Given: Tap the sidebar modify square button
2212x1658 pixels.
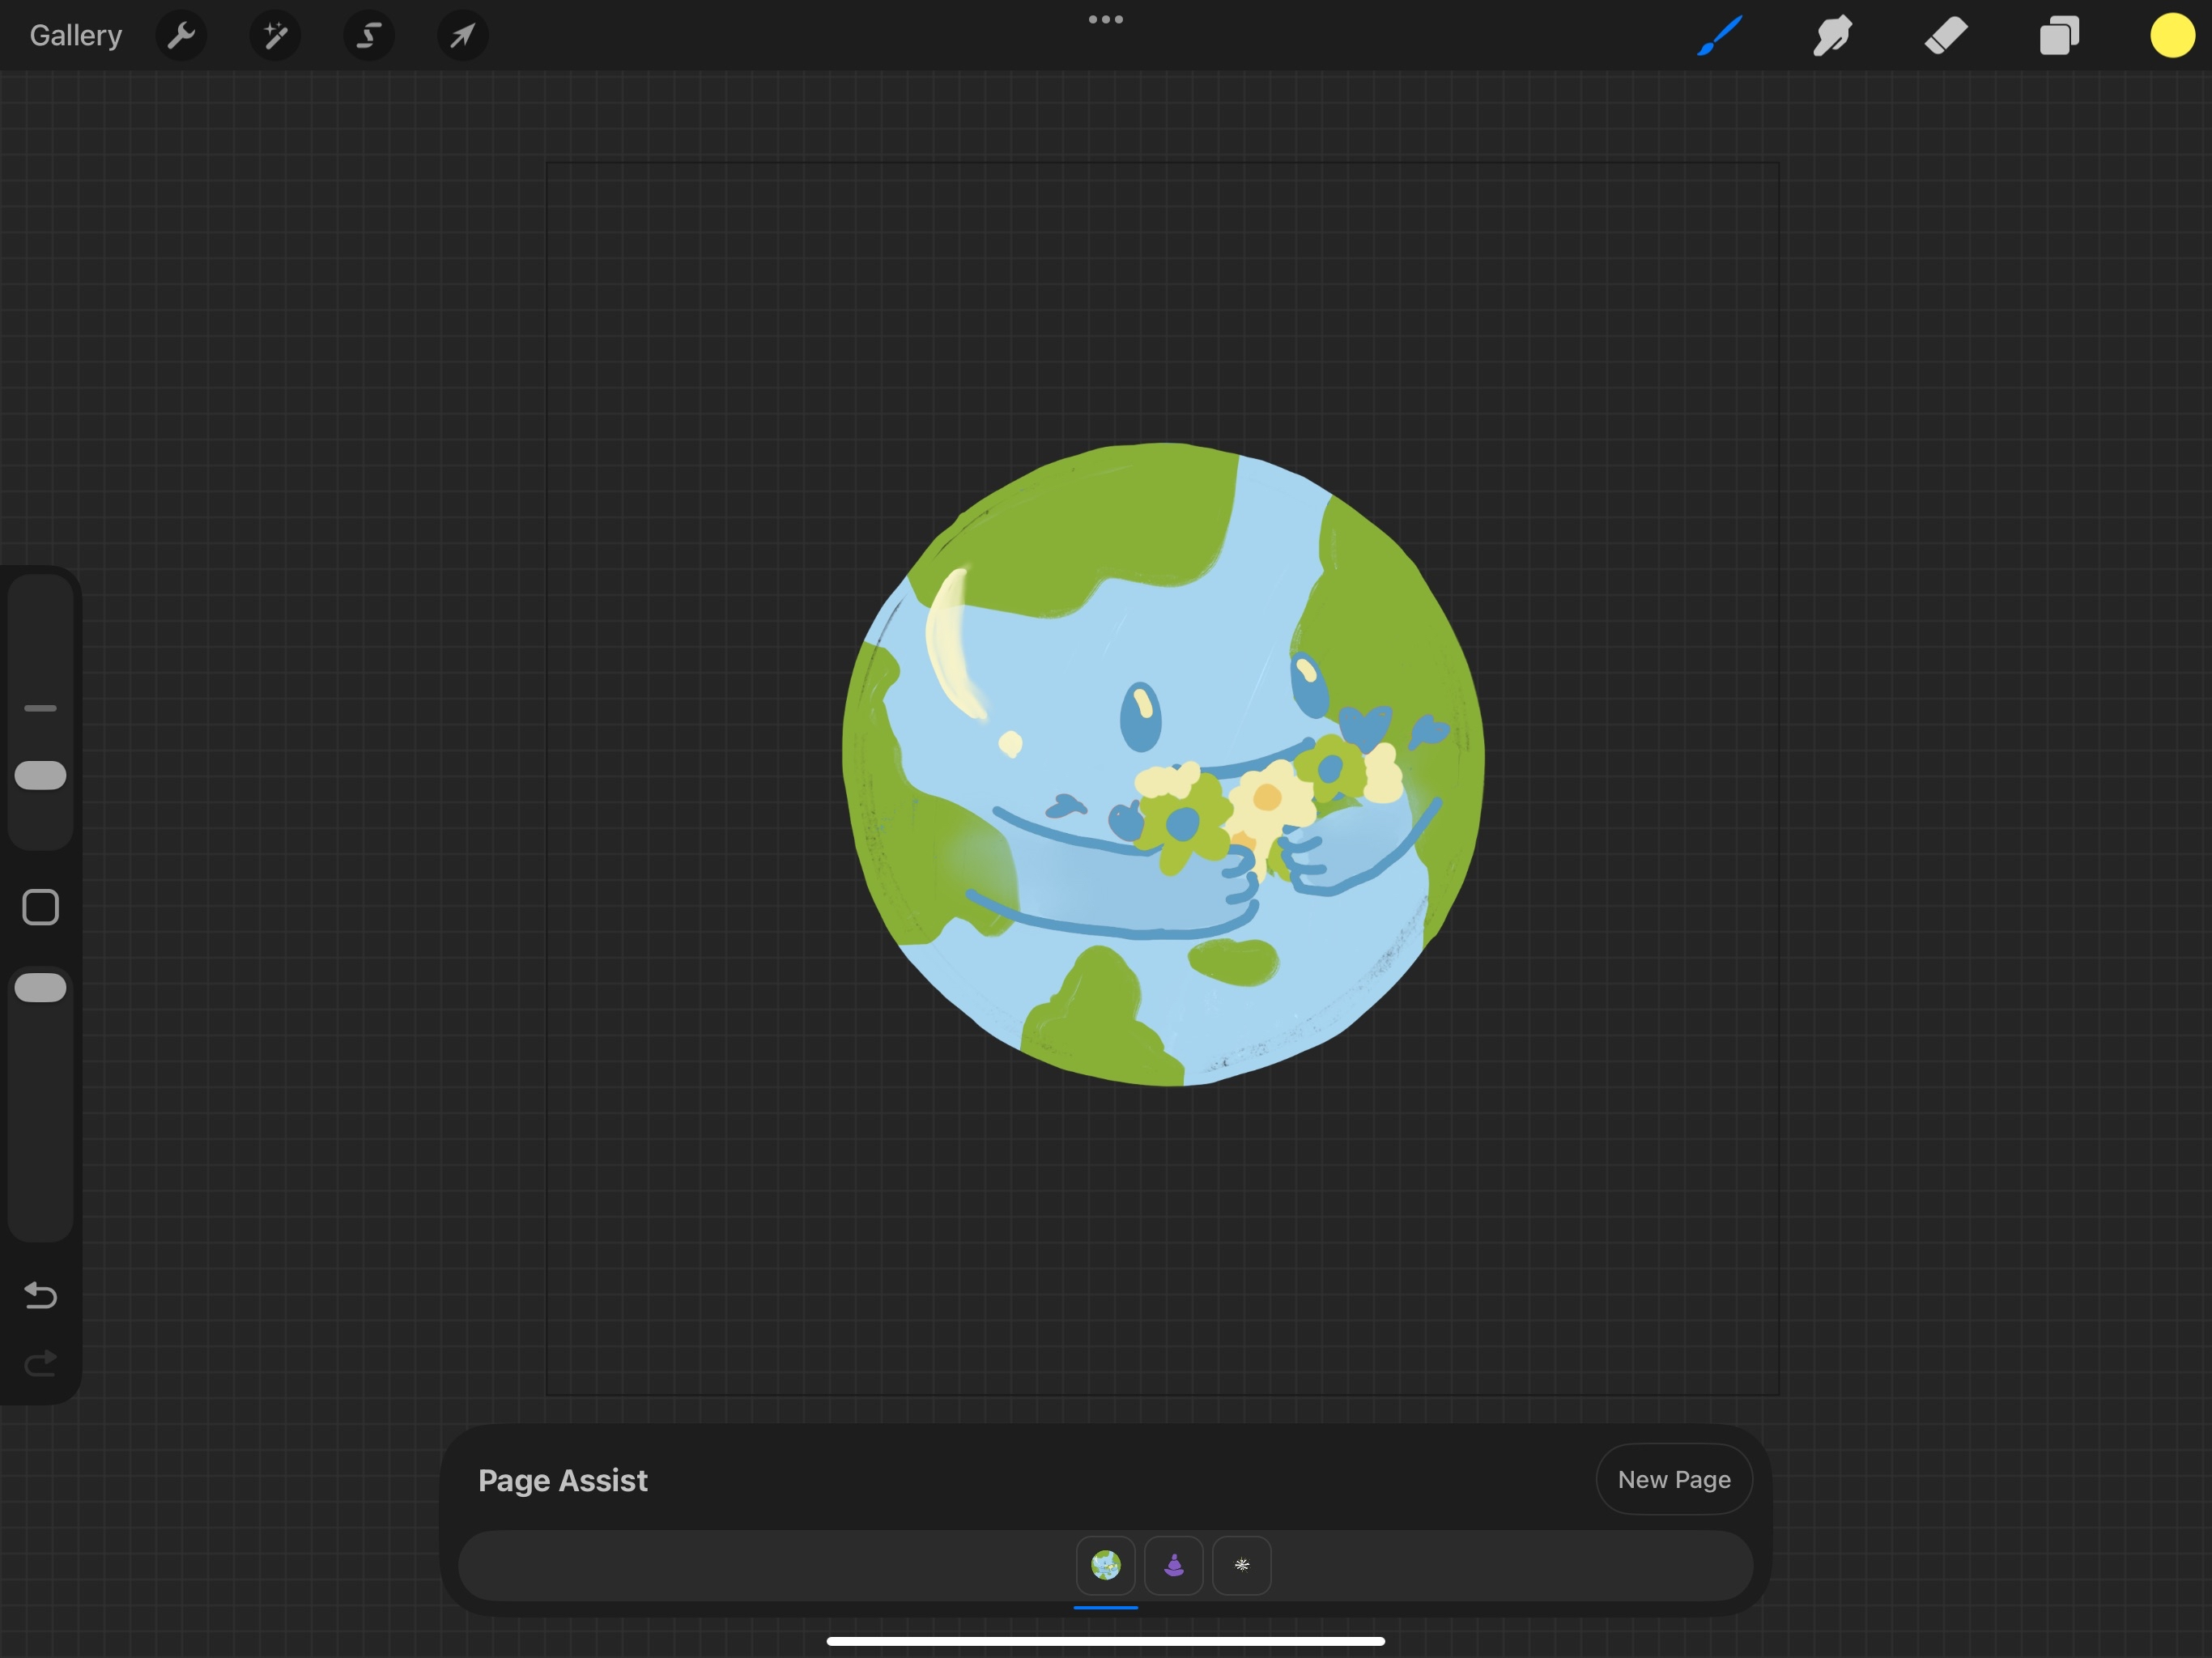Looking at the screenshot, I should (x=41, y=907).
